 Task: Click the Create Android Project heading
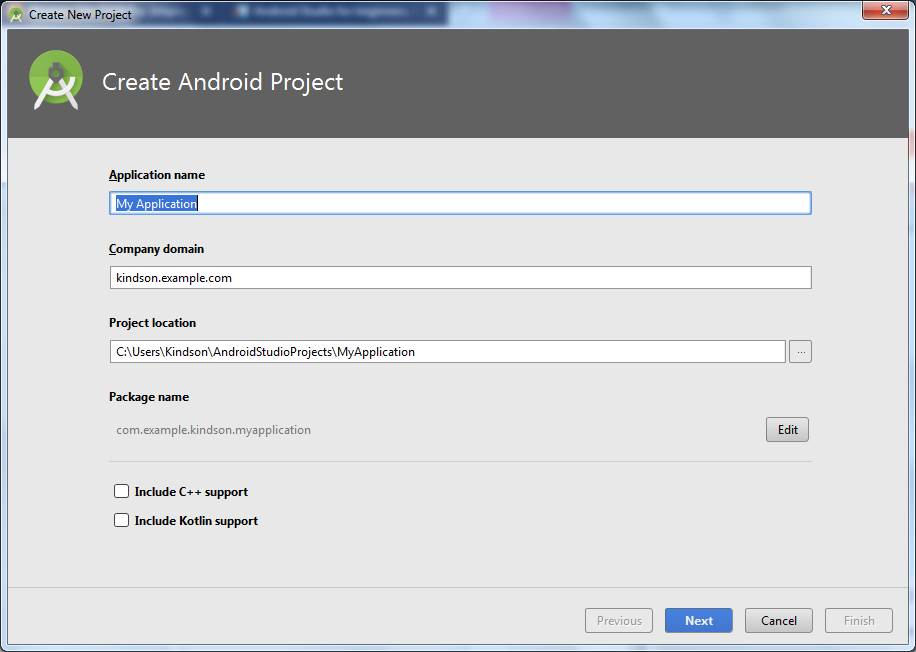click(223, 82)
